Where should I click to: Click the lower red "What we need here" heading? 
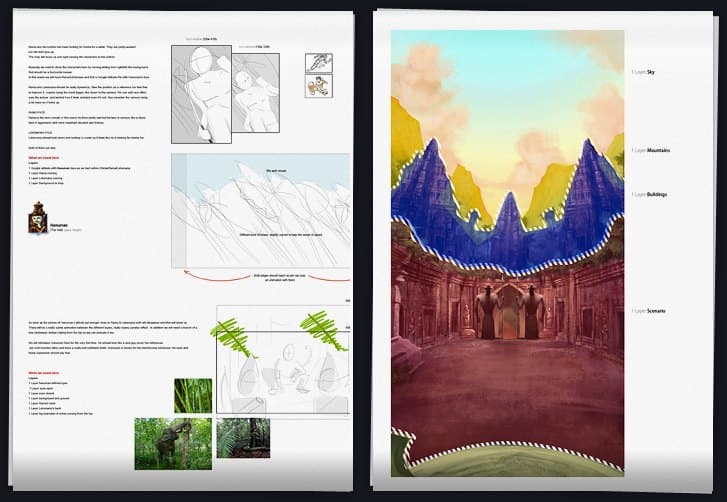43,373
